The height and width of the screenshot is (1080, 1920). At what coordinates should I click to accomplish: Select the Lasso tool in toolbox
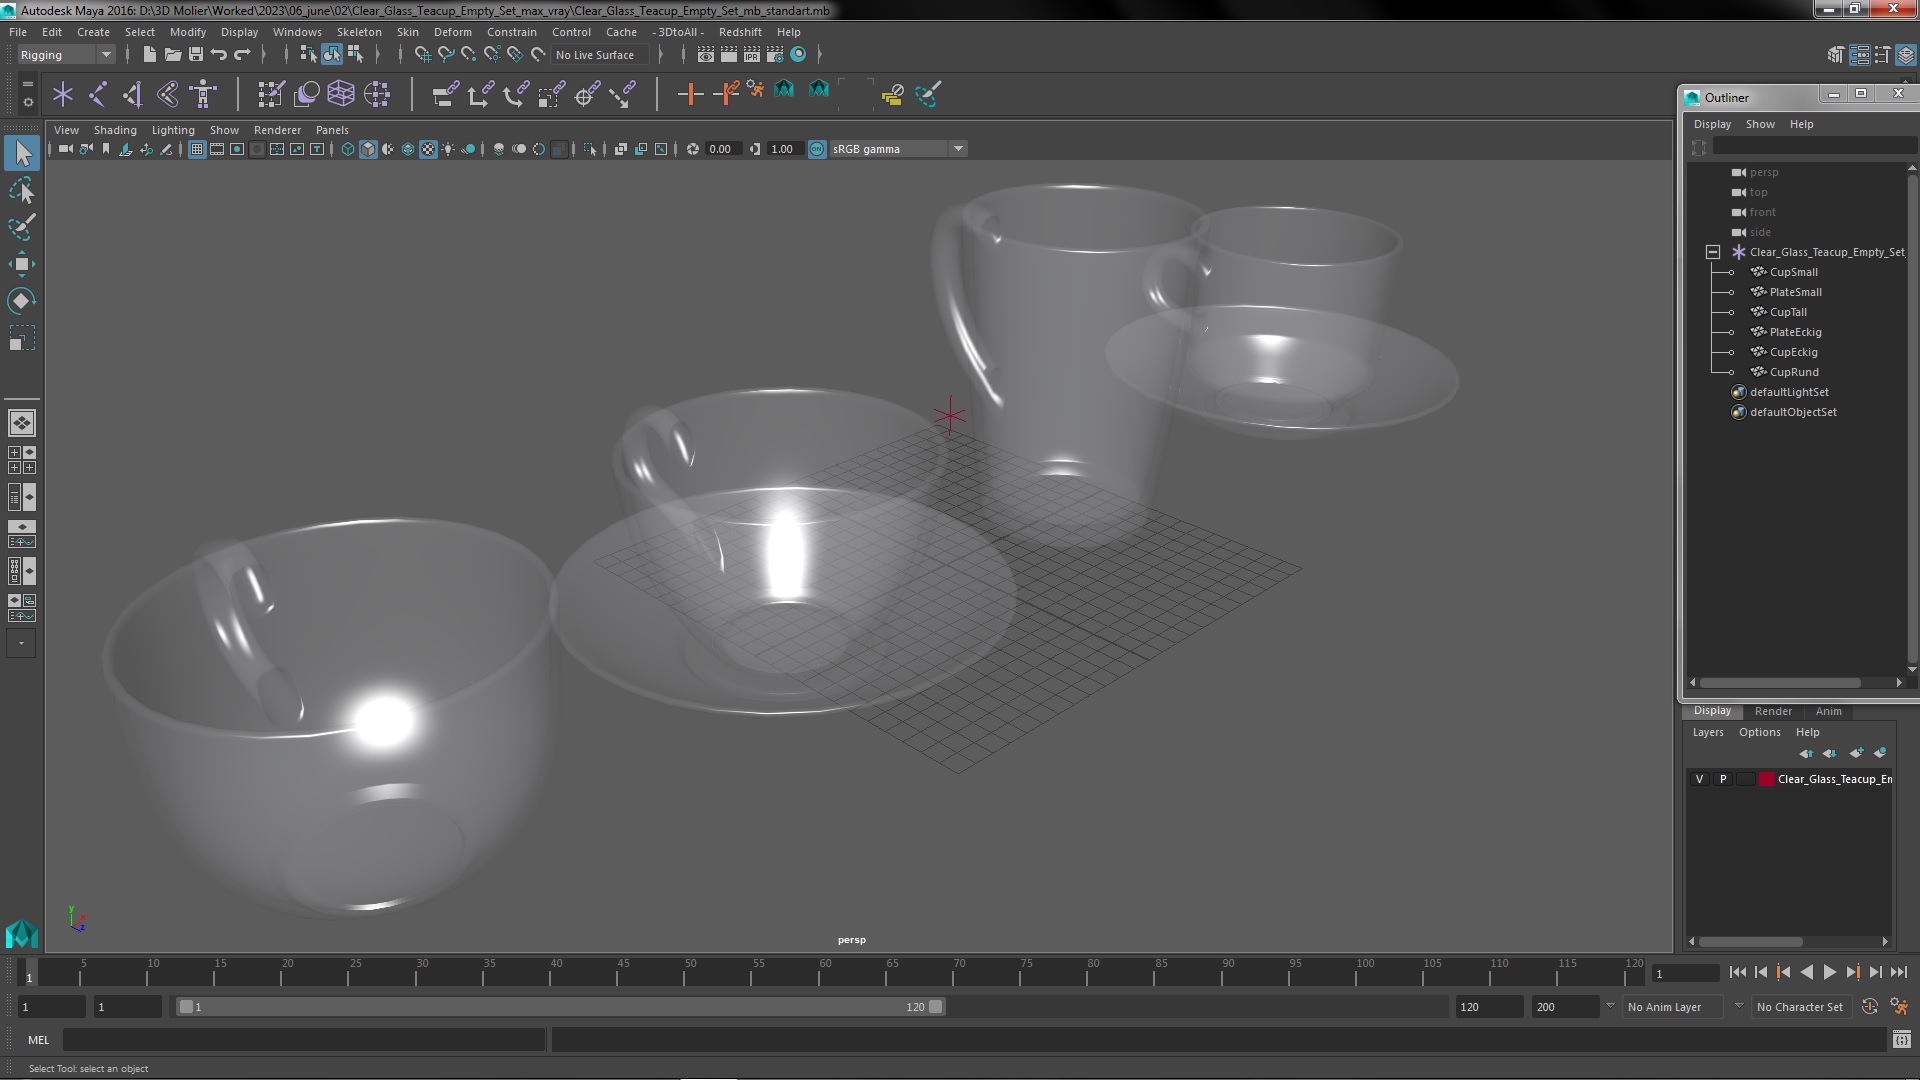pos(22,190)
